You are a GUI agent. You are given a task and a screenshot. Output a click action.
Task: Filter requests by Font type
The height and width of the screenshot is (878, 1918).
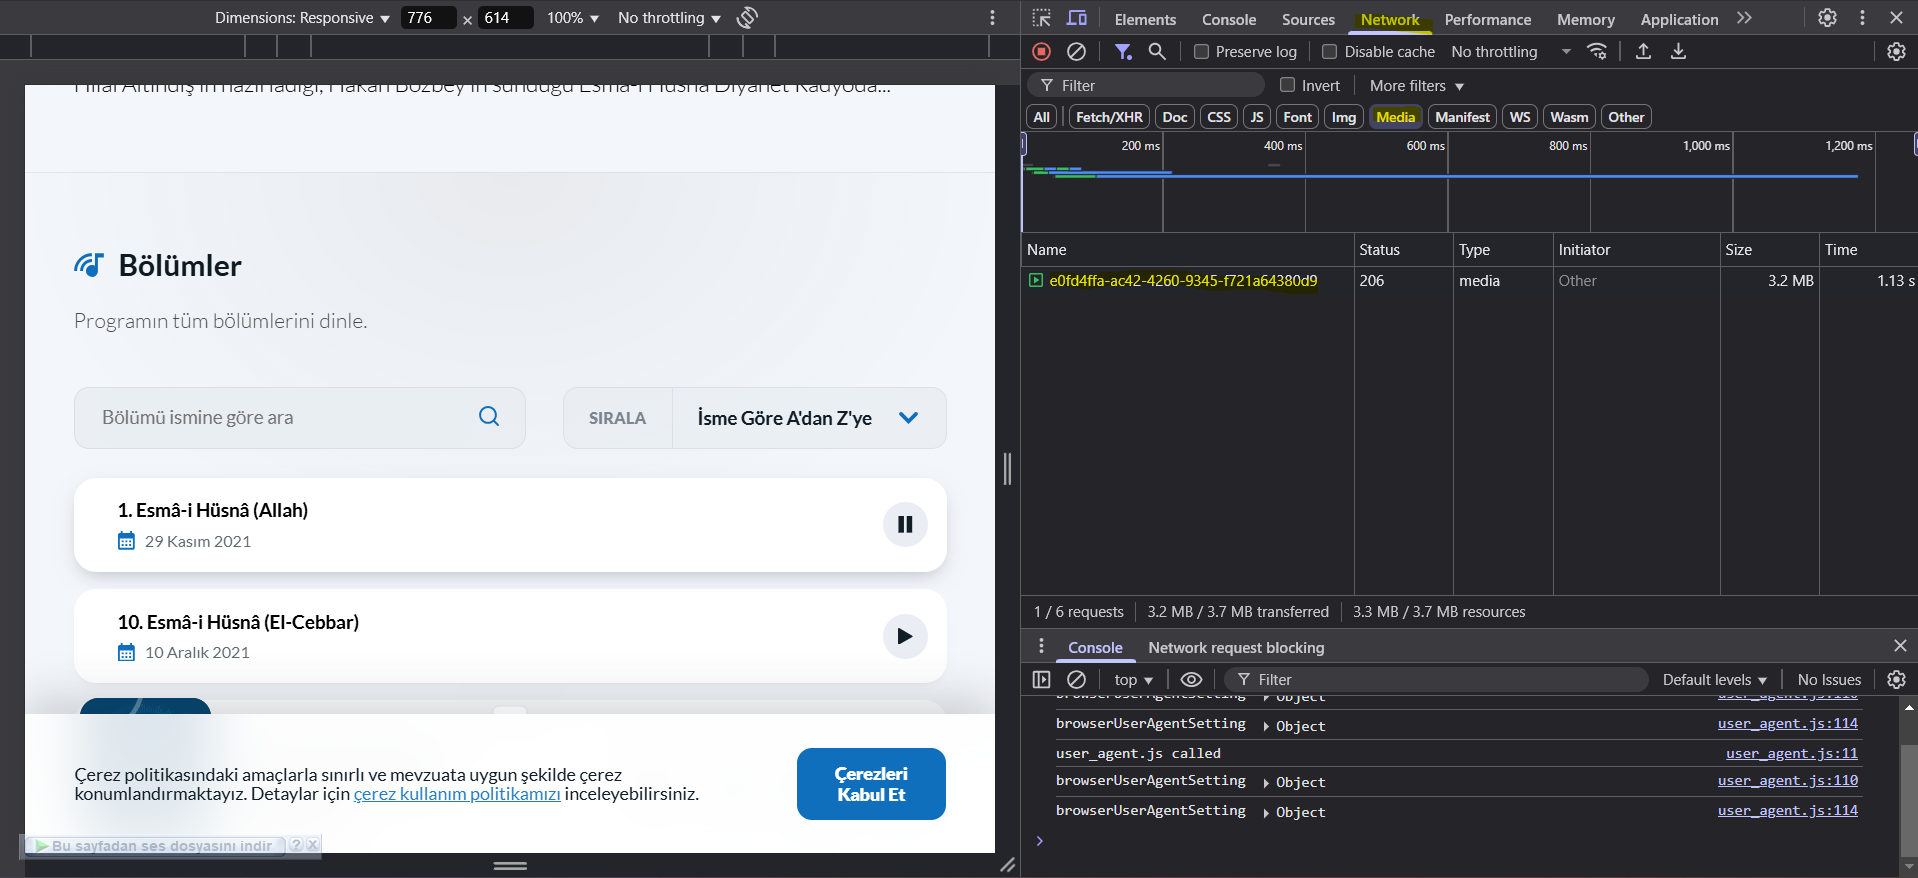pos(1297,117)
